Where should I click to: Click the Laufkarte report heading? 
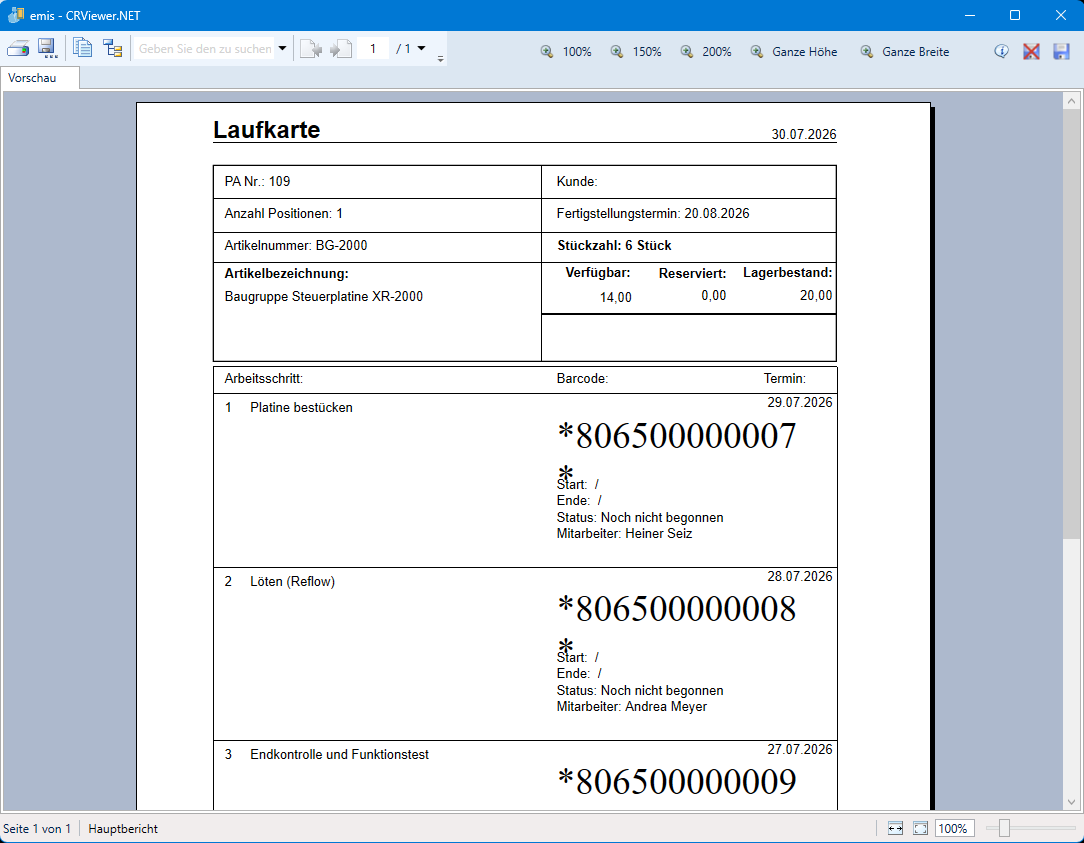point(266,130)
